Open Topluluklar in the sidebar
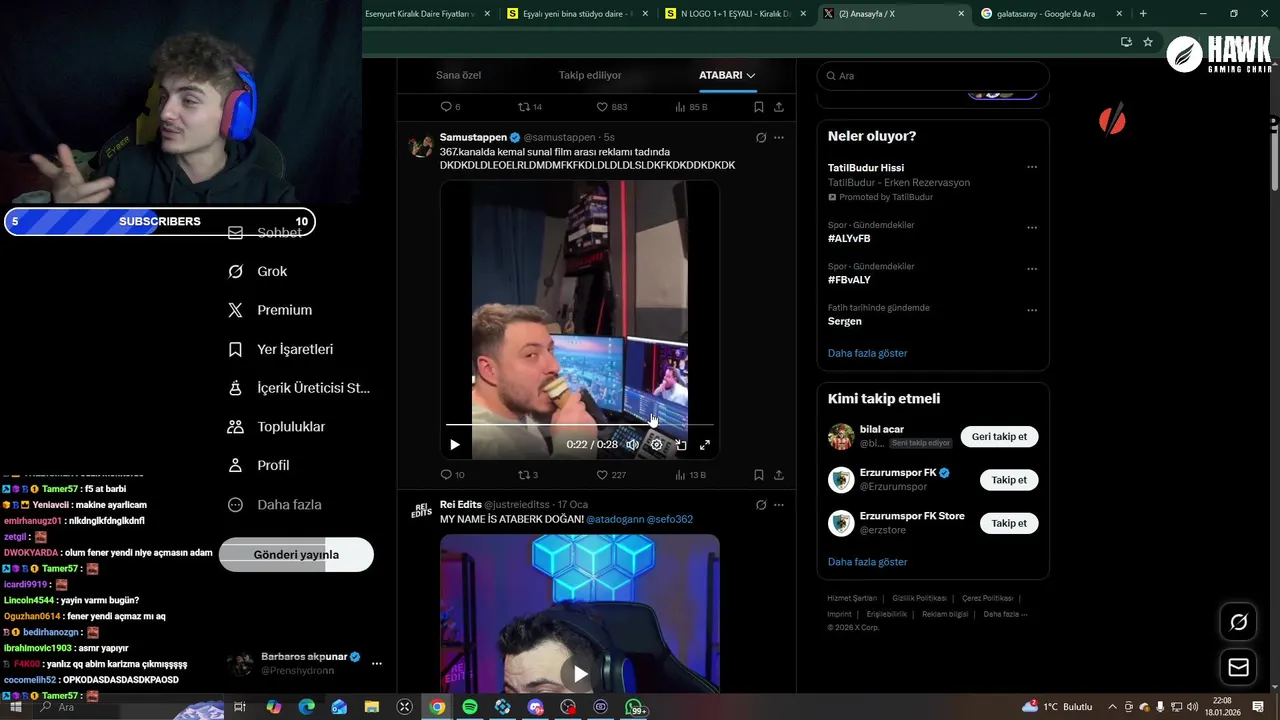 tap(277, 427)
